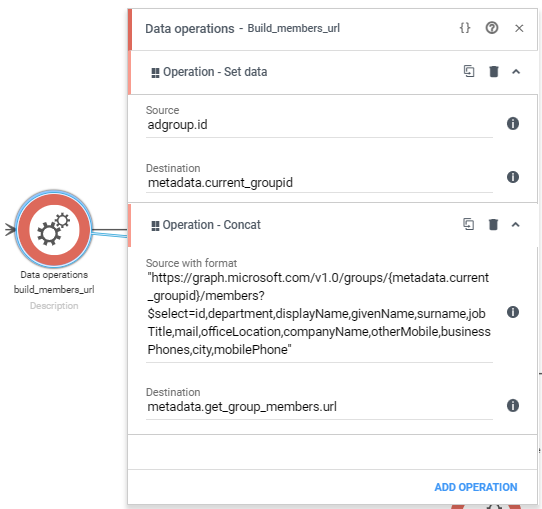542x509 pixels.
Task: Delete the Set data operation
Action: pos(494,72)
